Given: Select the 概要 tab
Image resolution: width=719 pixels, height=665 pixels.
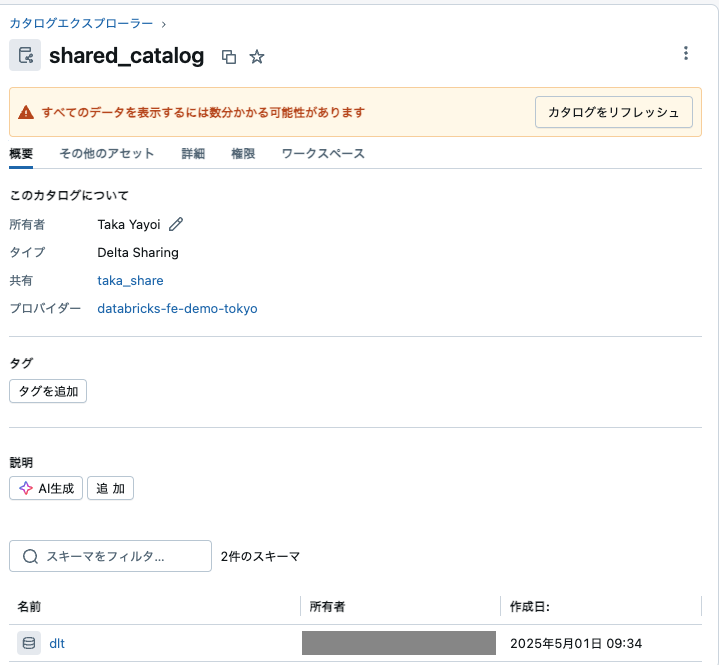Looking at the screenshot, I should click(x=21, y=154).
